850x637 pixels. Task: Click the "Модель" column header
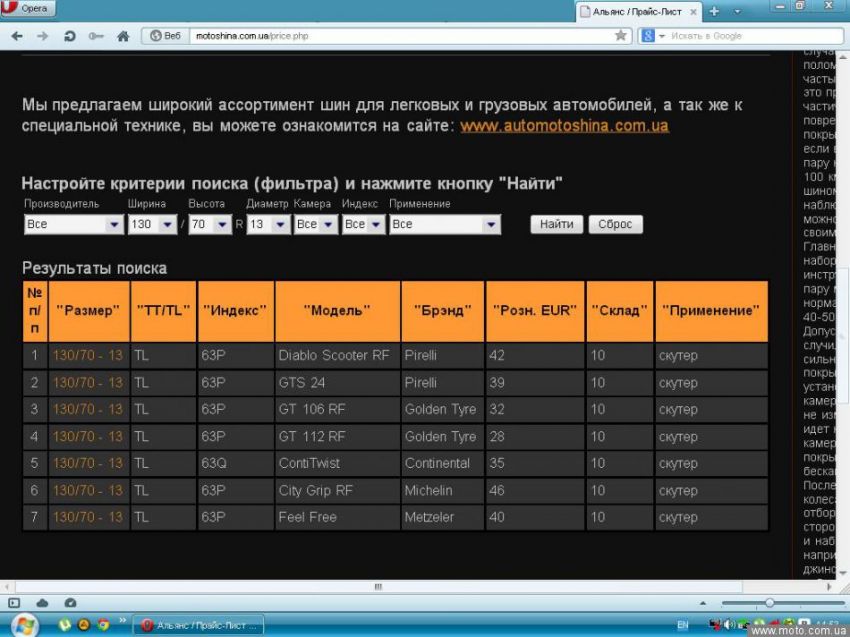(338, 311)
